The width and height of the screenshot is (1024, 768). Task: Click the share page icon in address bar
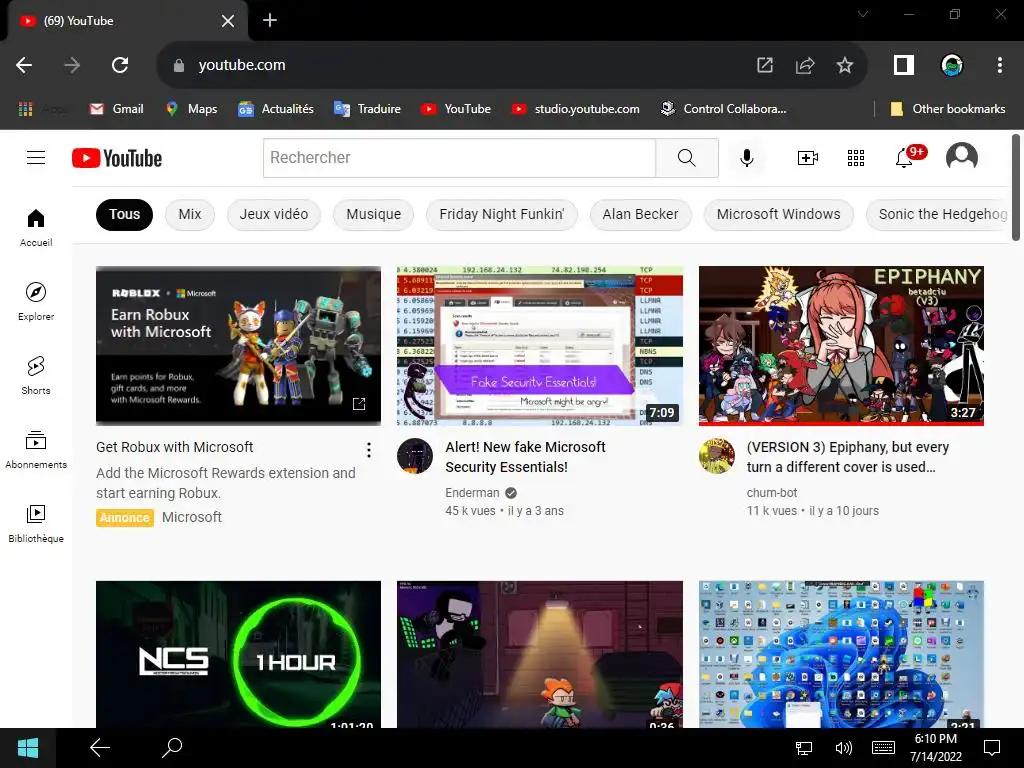(x=805, y=65)
